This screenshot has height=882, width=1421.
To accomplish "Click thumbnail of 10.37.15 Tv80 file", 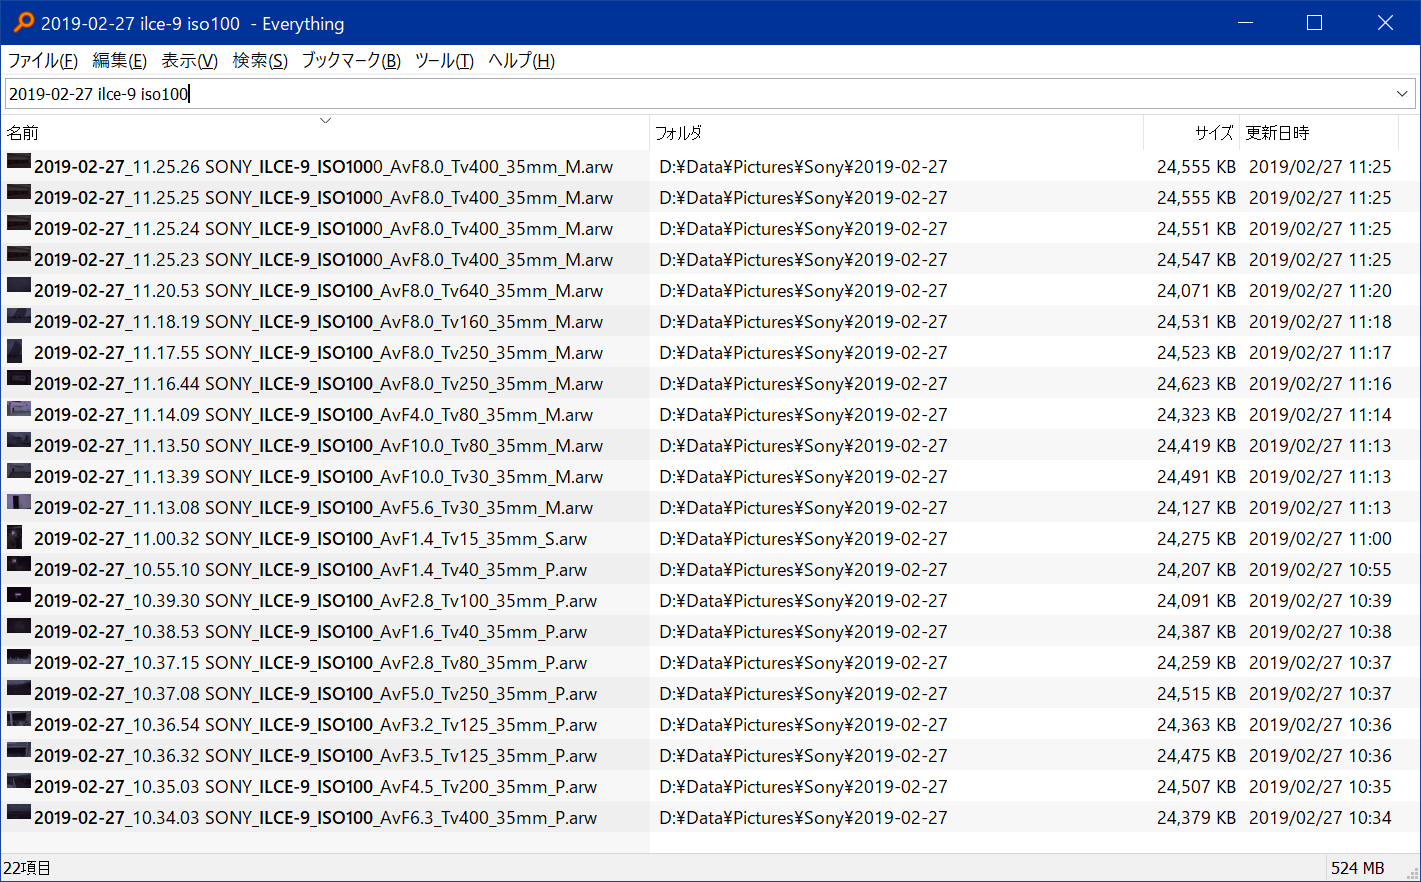I will [x=18, y=657].
